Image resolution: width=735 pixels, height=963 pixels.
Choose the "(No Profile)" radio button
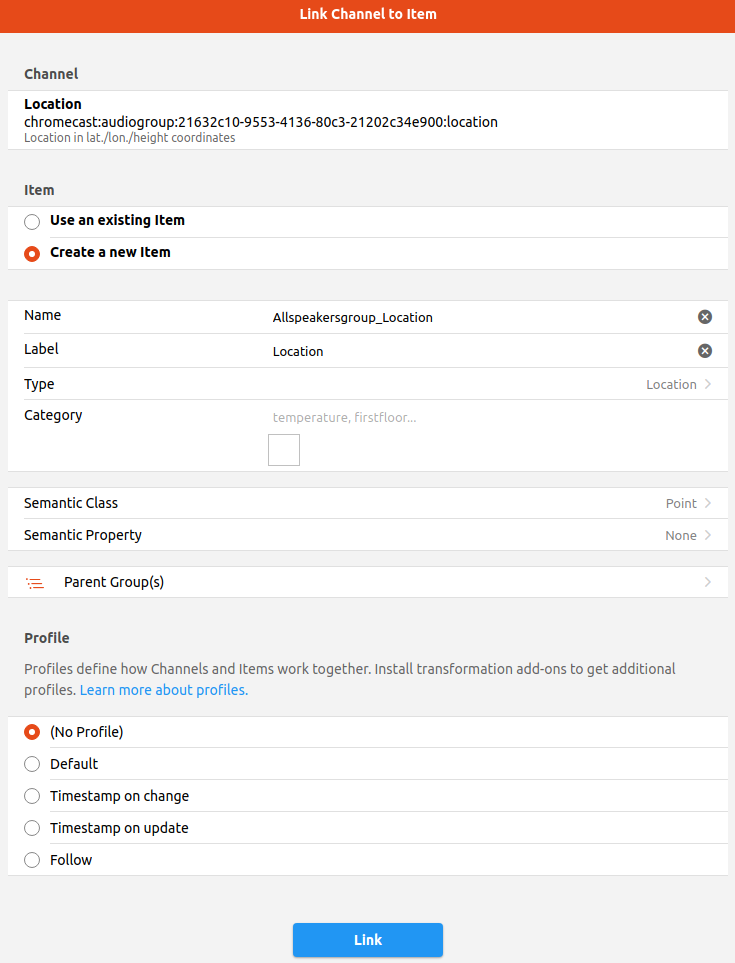(32, 732)
